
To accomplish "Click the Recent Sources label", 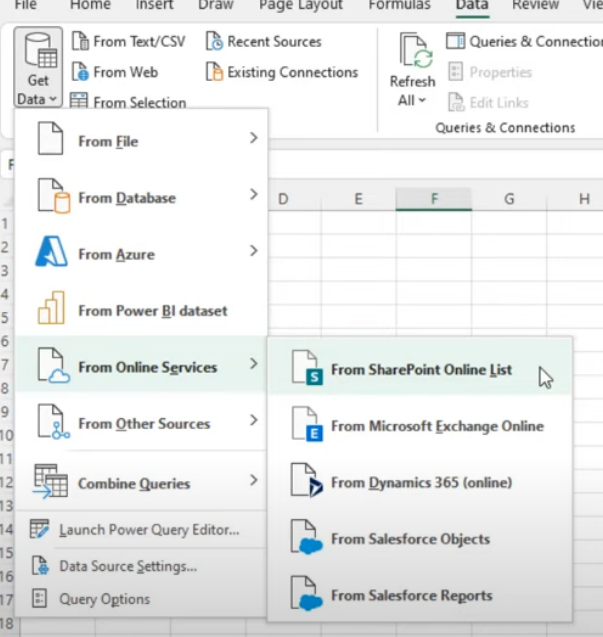I will point(274,41).
